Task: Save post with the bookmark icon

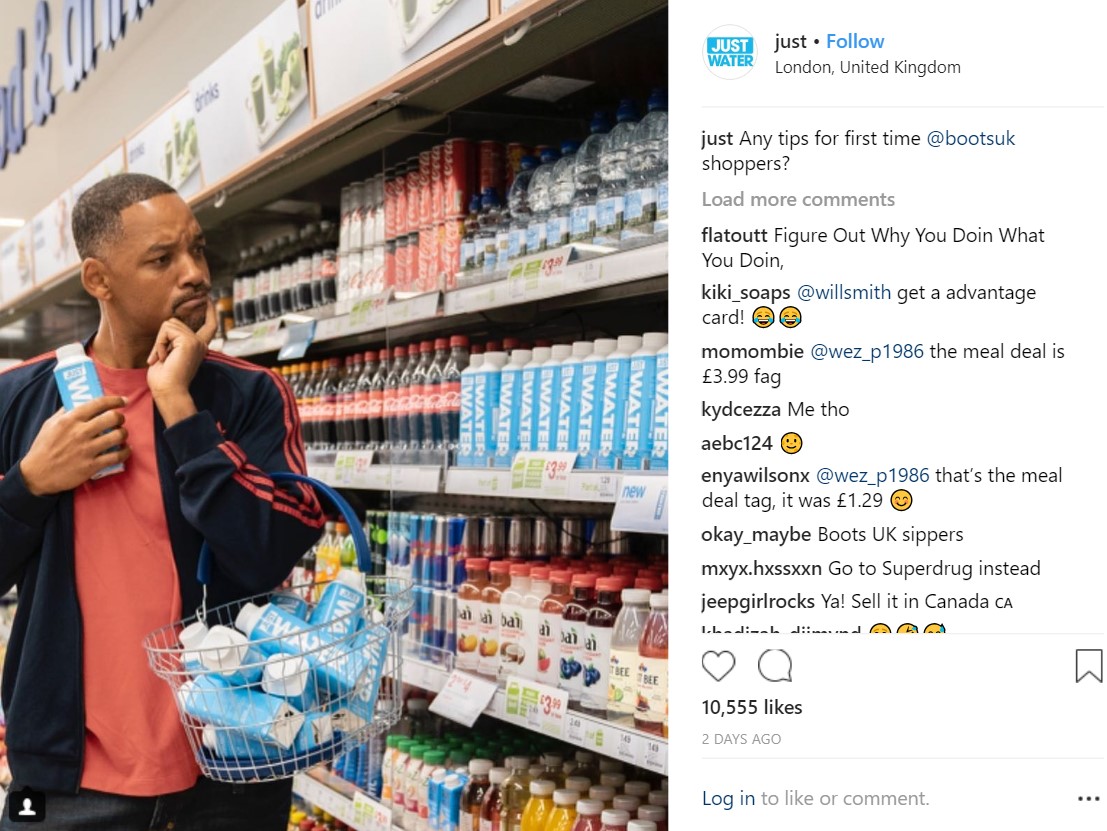Action: (x=1089, y=666)
